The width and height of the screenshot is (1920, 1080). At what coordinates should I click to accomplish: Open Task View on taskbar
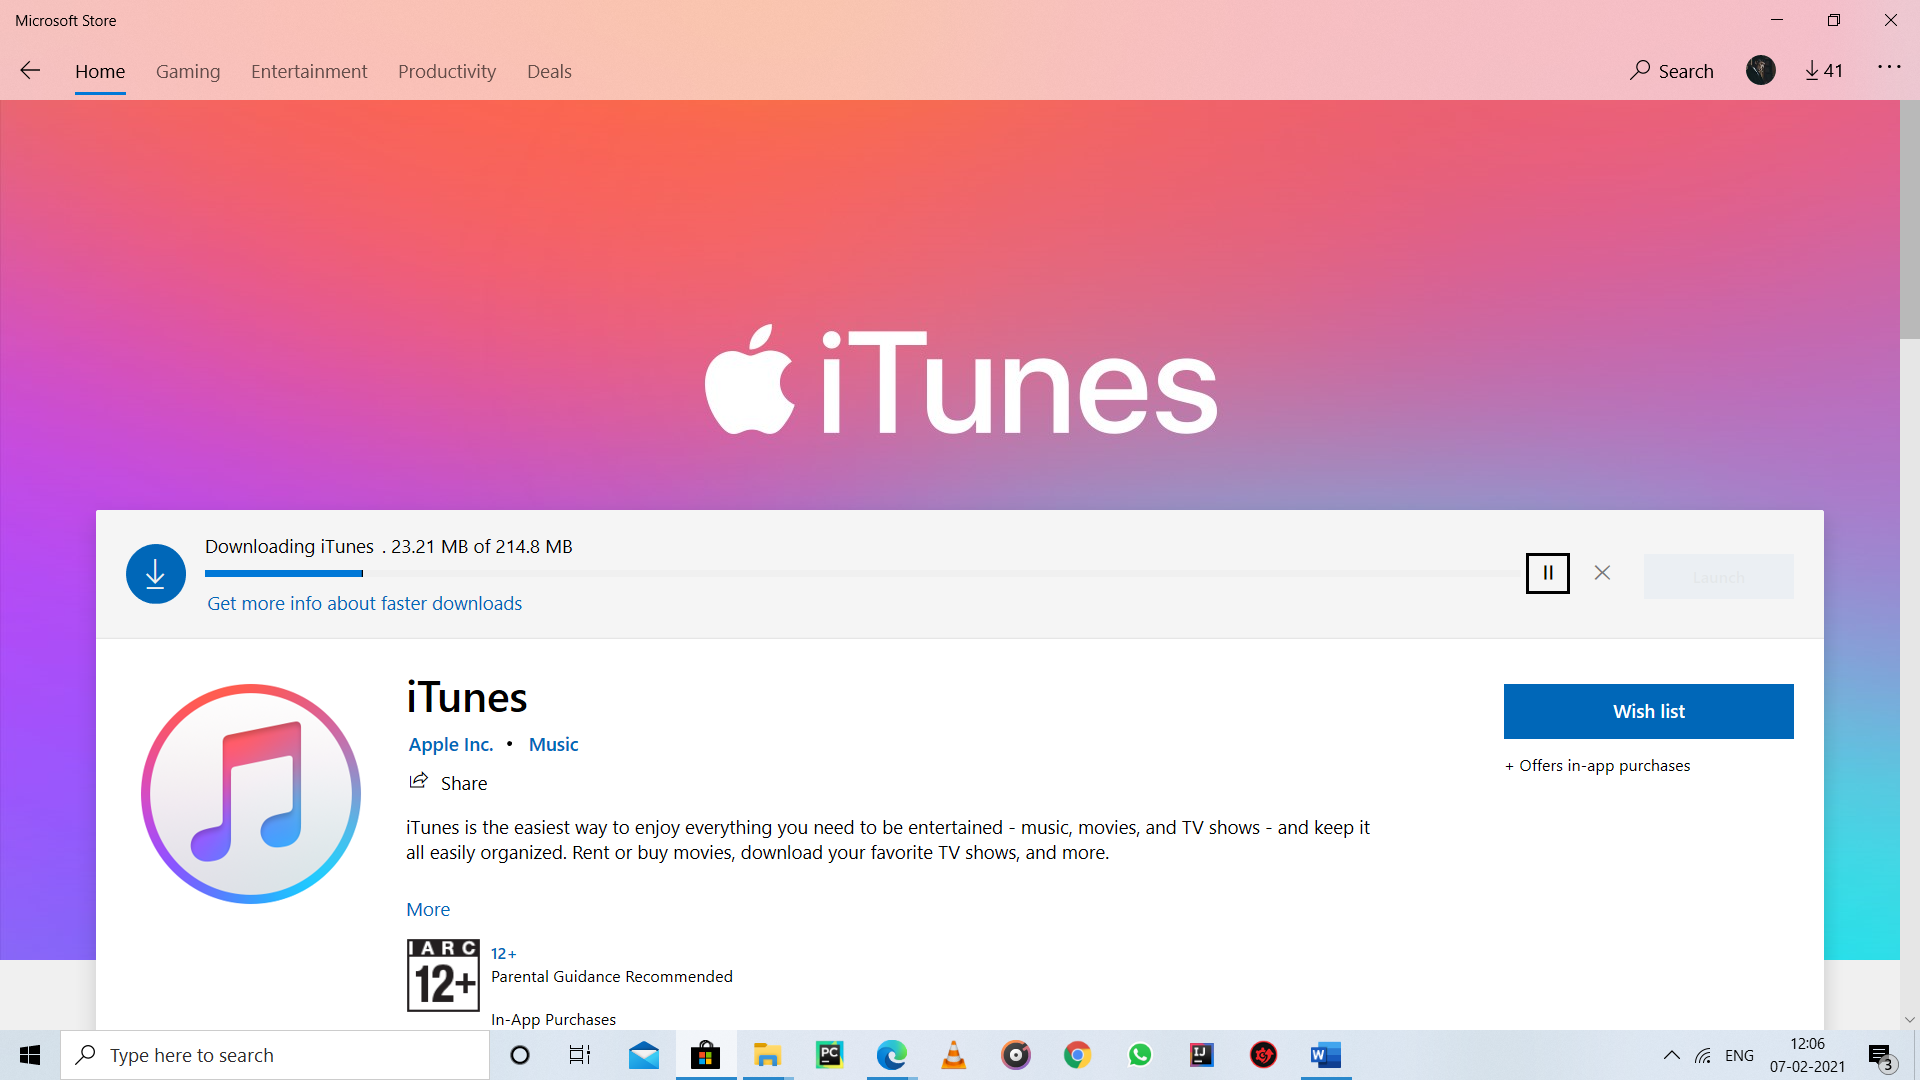[580, 1055]
